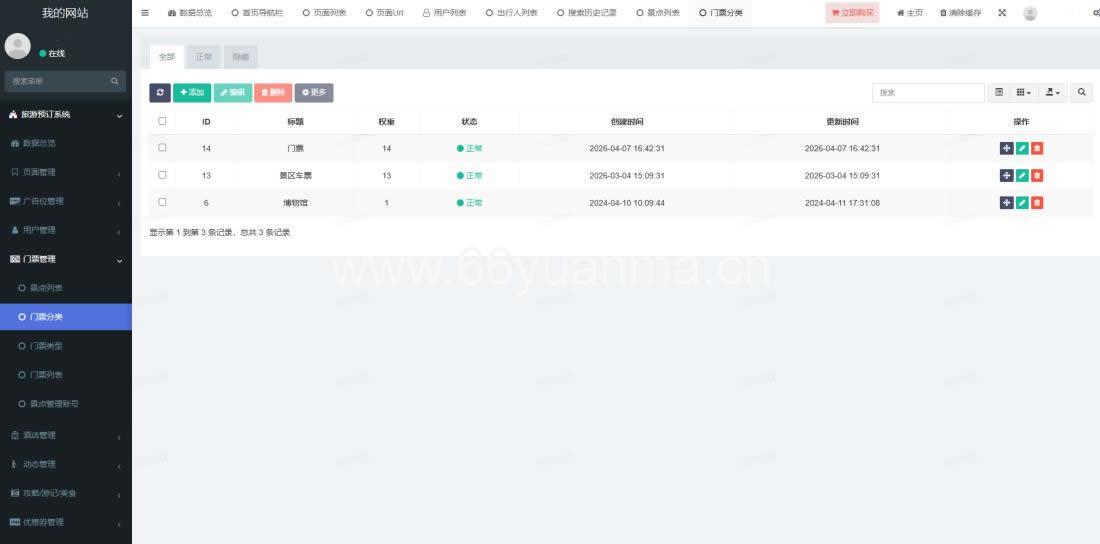Select all rows with header checkbox
This screenshot has height=544, width=1100.
[162, 121]
